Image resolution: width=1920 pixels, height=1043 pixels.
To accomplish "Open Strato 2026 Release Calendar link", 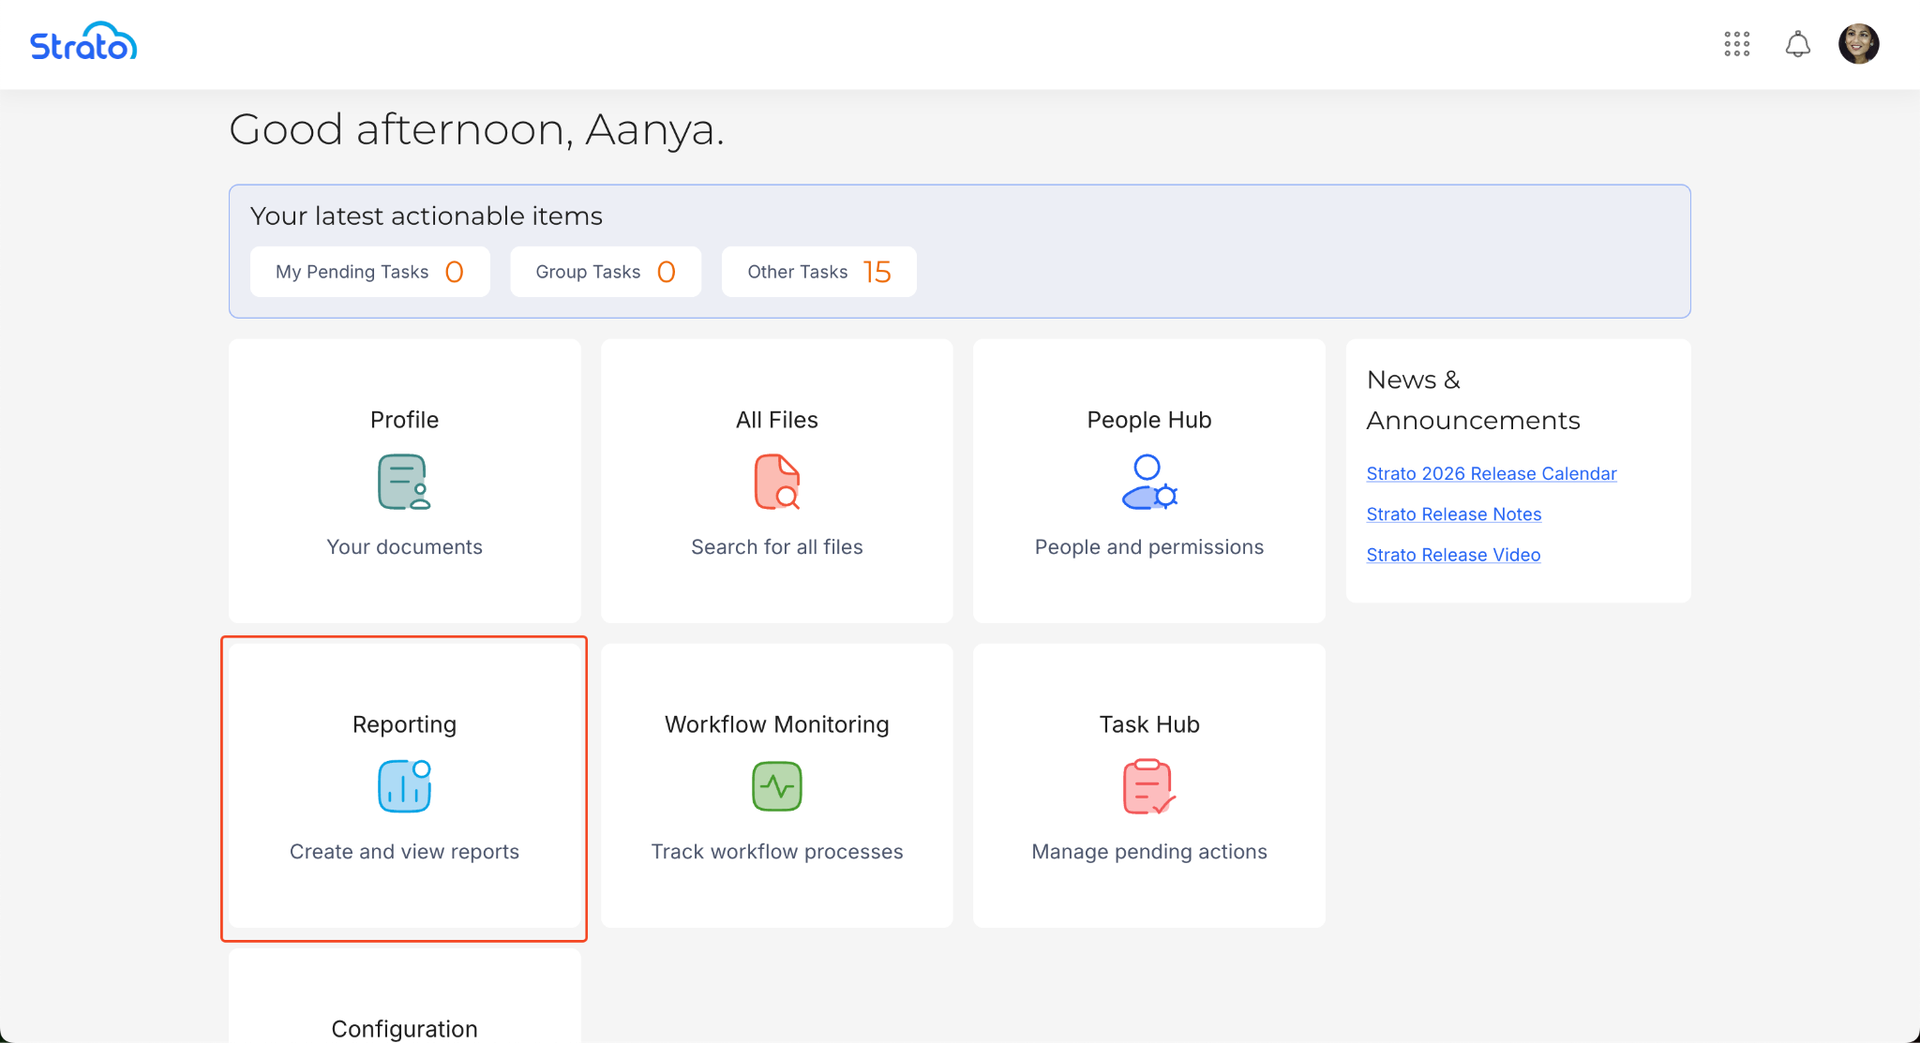I will point(1491,474).
